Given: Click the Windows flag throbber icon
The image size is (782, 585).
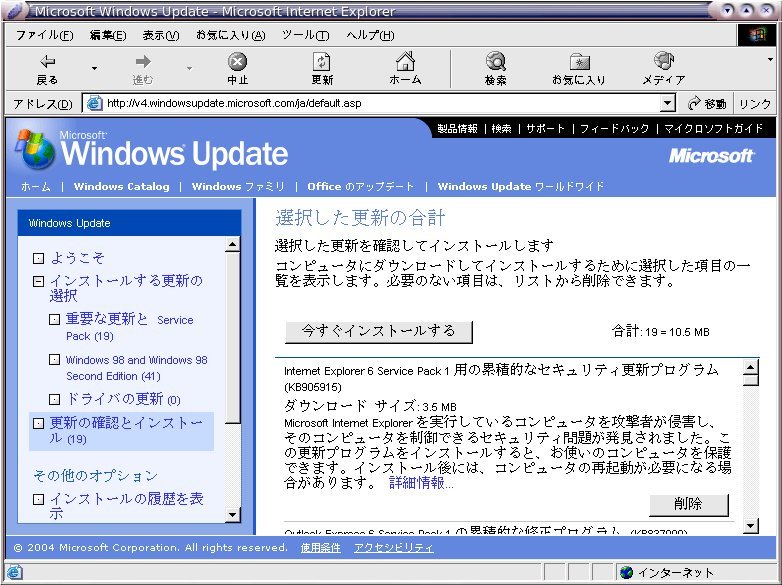Looking at the screenshot, I should click(756, 35).
